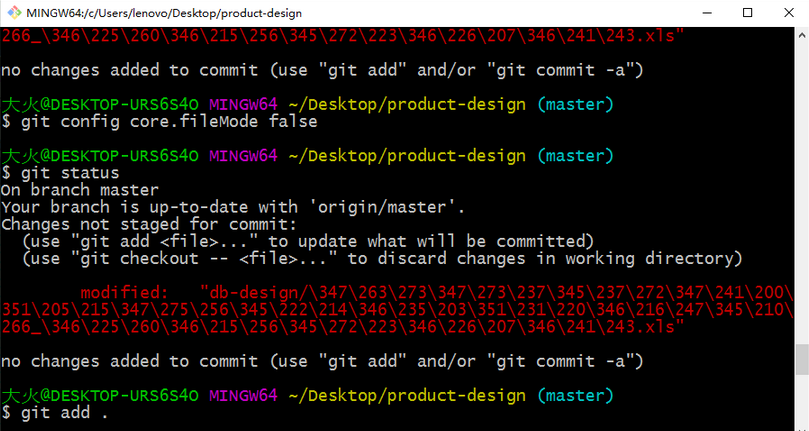Click the red 'modified:' label

(x=124, y=293)
